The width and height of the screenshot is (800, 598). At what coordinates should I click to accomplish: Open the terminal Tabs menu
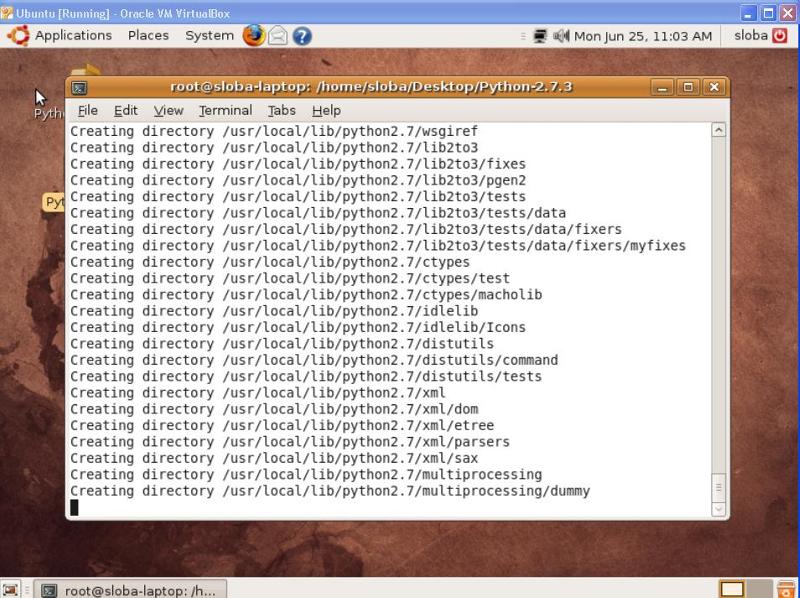[x=282, y=110]
